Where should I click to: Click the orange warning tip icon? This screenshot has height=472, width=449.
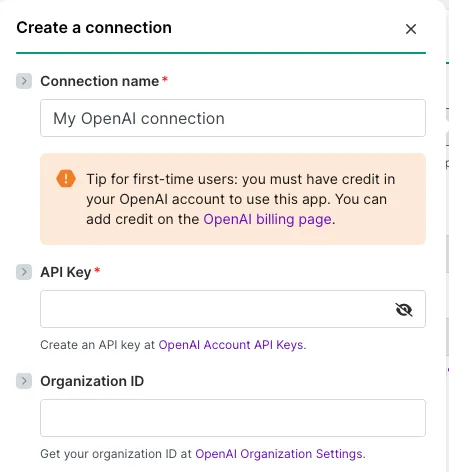click(66, 179)
